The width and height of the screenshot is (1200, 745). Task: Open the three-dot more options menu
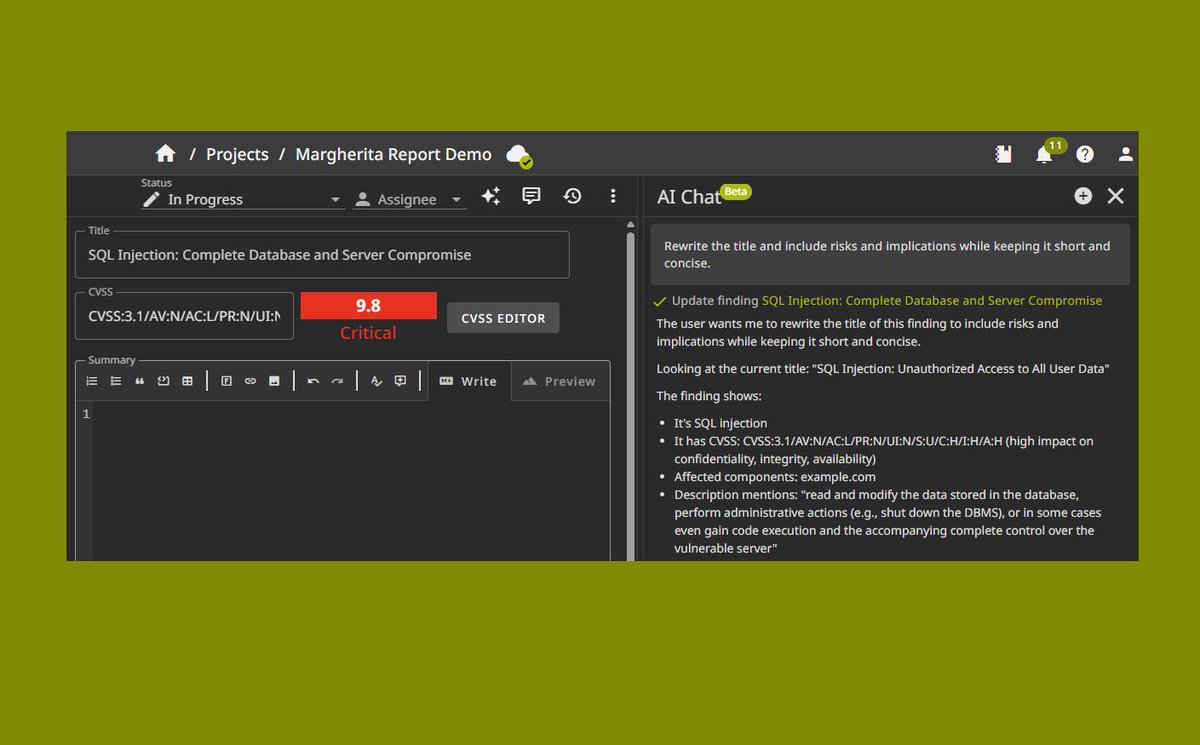(x=613, y=196)
